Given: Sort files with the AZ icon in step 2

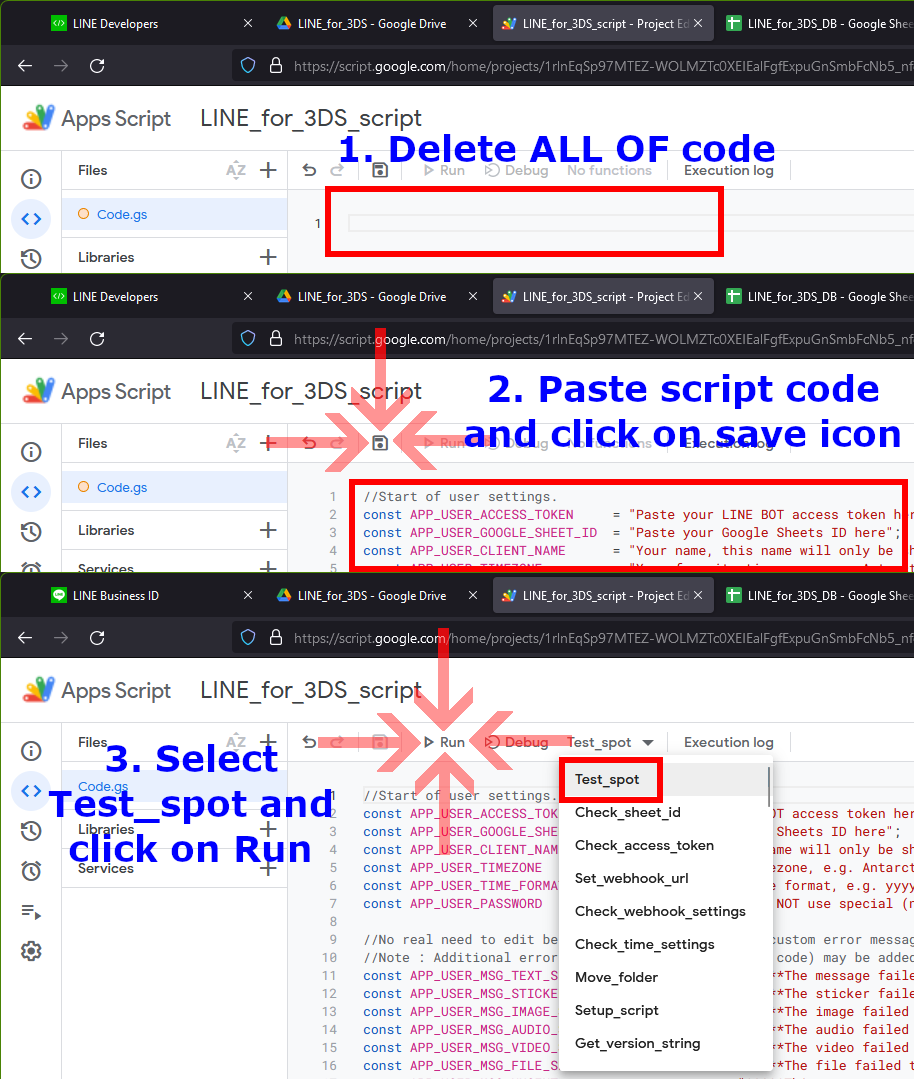Looking at the screenshot, I should coord(235,443).
